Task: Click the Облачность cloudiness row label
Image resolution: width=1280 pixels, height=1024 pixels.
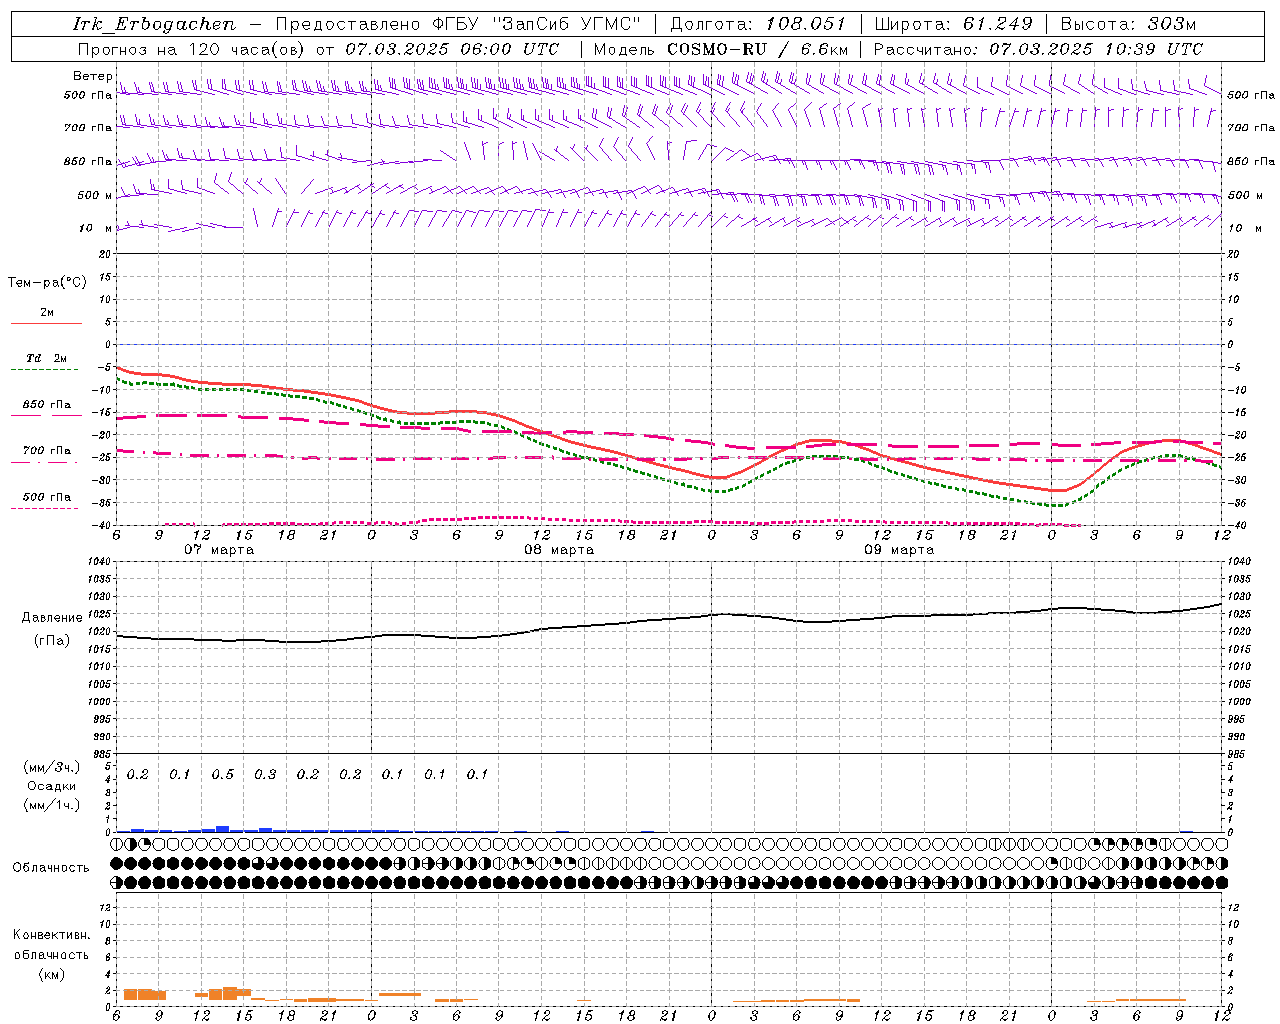Action: pyautogui.click(x=51, y=867)
